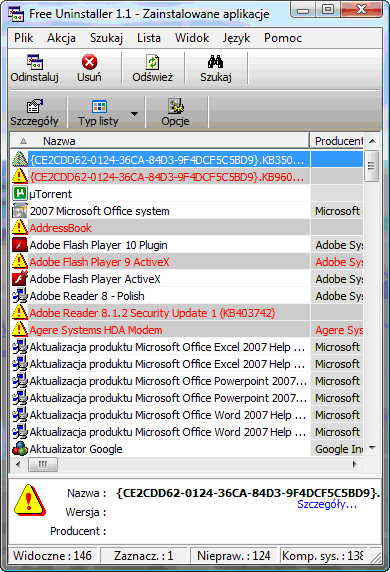
Task: Open the Pomoc menu
Action: pyautogui.click(x=283, y=38)
